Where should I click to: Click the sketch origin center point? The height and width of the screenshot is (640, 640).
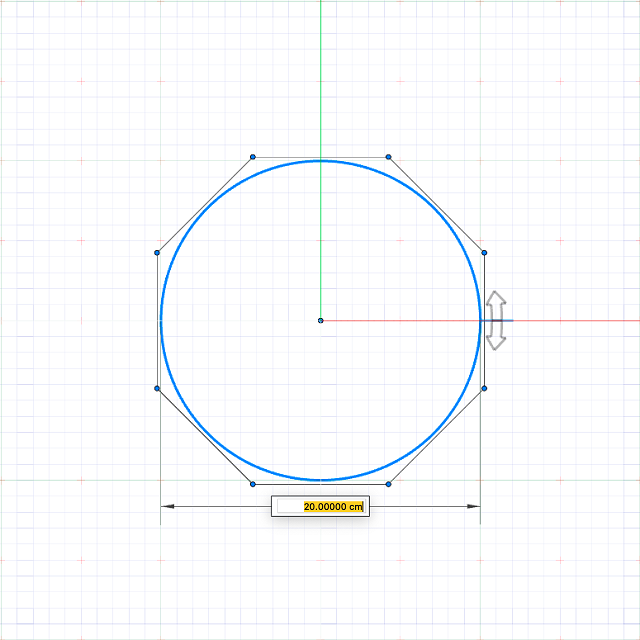pos(320,320)
